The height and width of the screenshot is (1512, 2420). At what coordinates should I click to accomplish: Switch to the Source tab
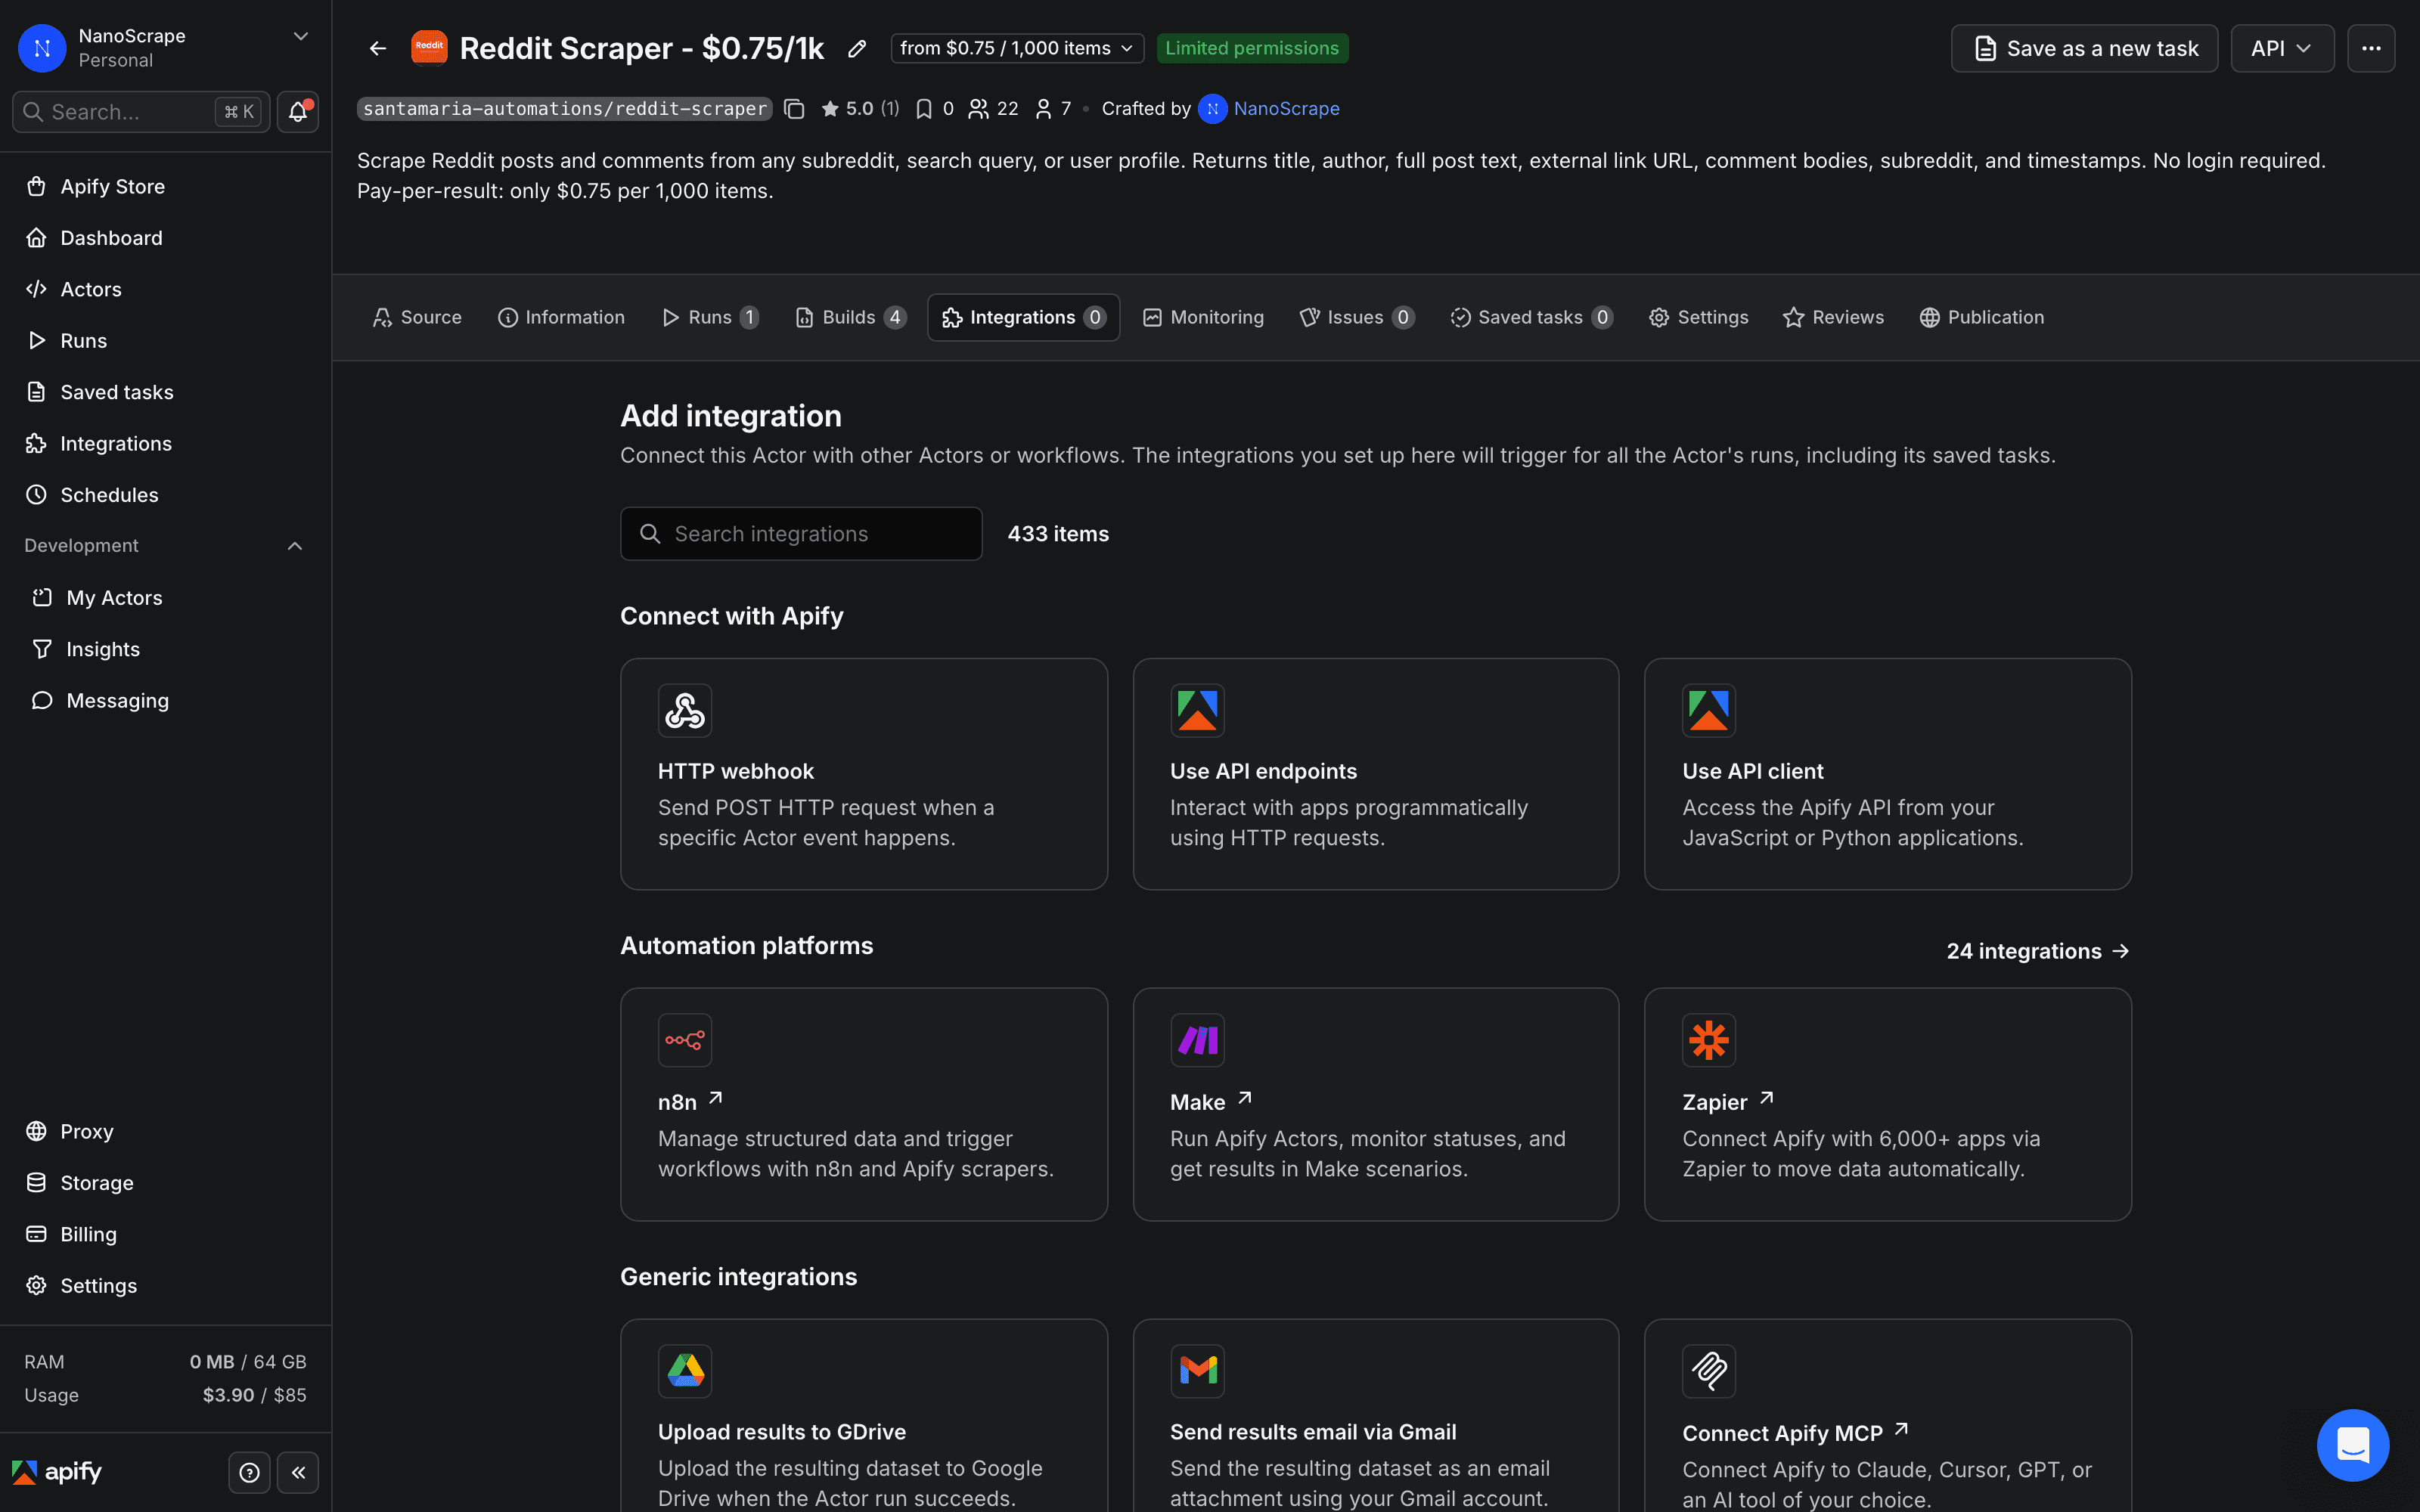417,317
